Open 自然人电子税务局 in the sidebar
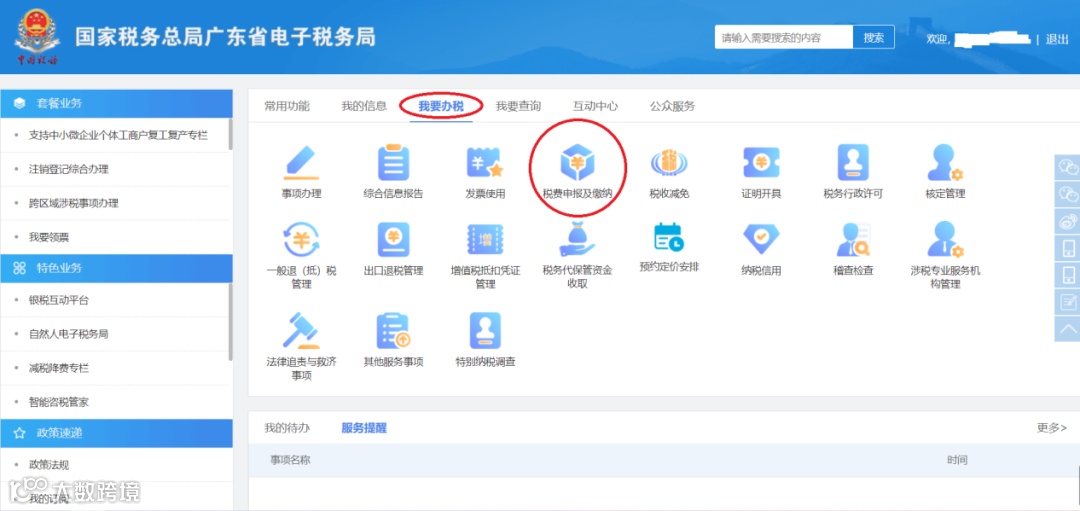1080x511 pixels. click(68, 334)
